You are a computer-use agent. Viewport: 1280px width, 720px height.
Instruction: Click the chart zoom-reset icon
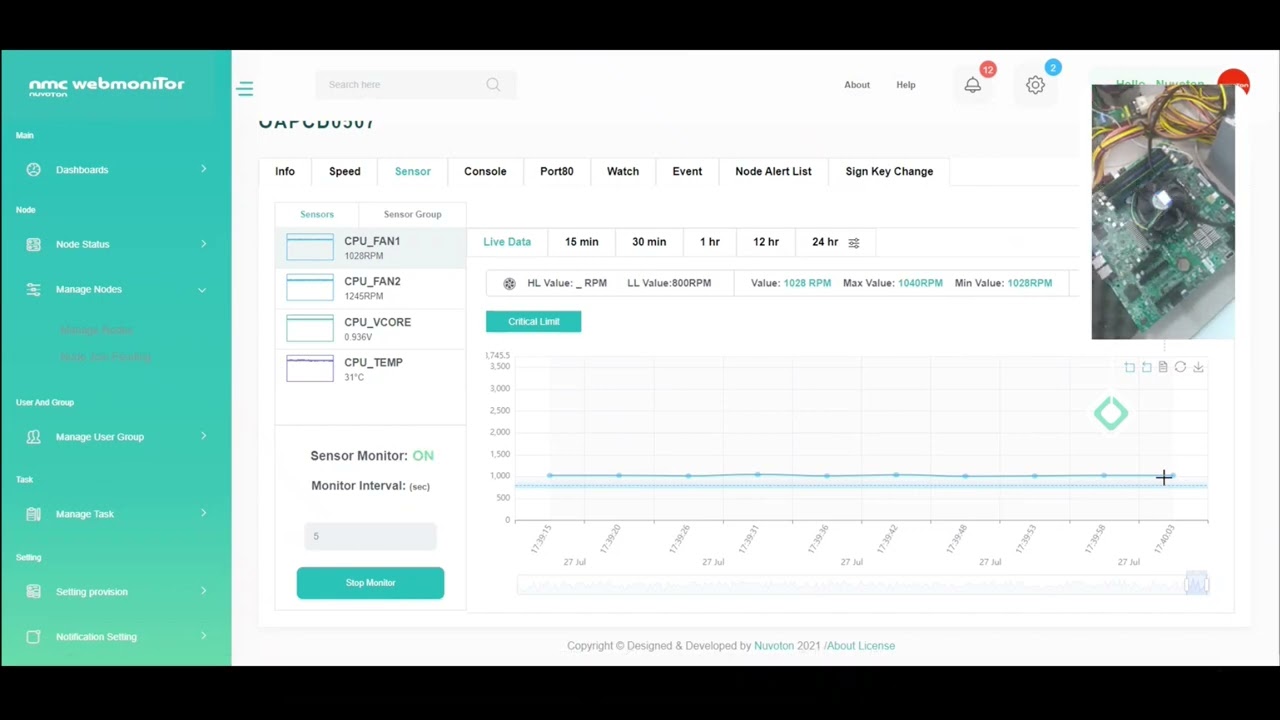(x=1147, y=367)
